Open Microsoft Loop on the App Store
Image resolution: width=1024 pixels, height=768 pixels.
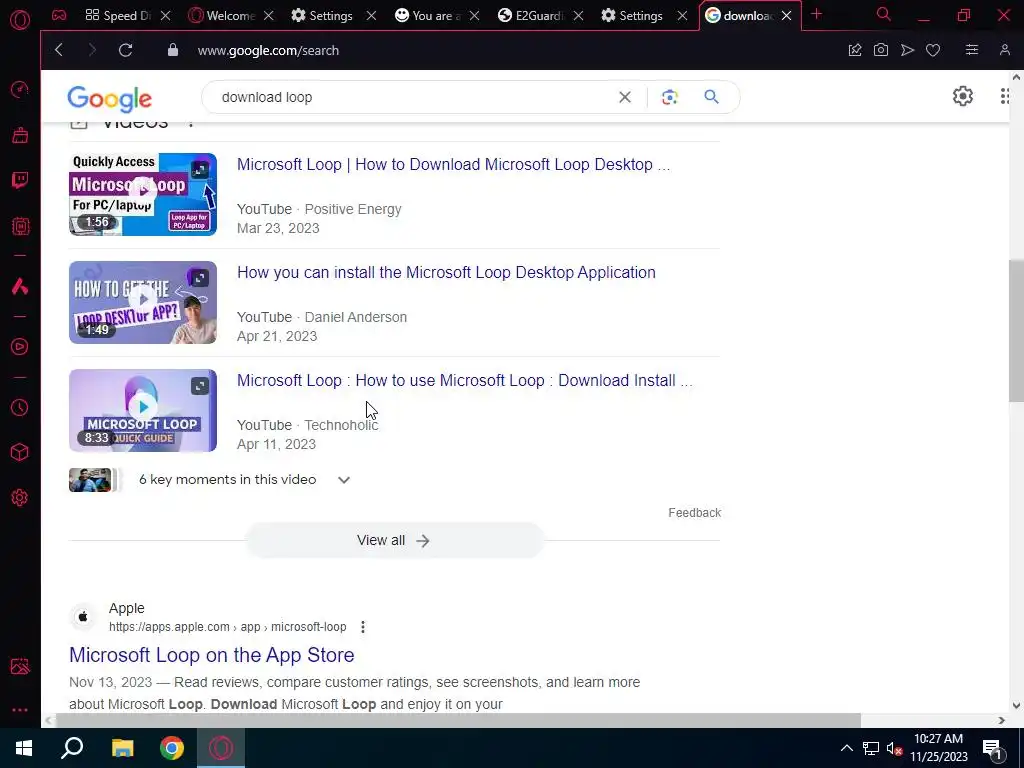tap(212, 655)
